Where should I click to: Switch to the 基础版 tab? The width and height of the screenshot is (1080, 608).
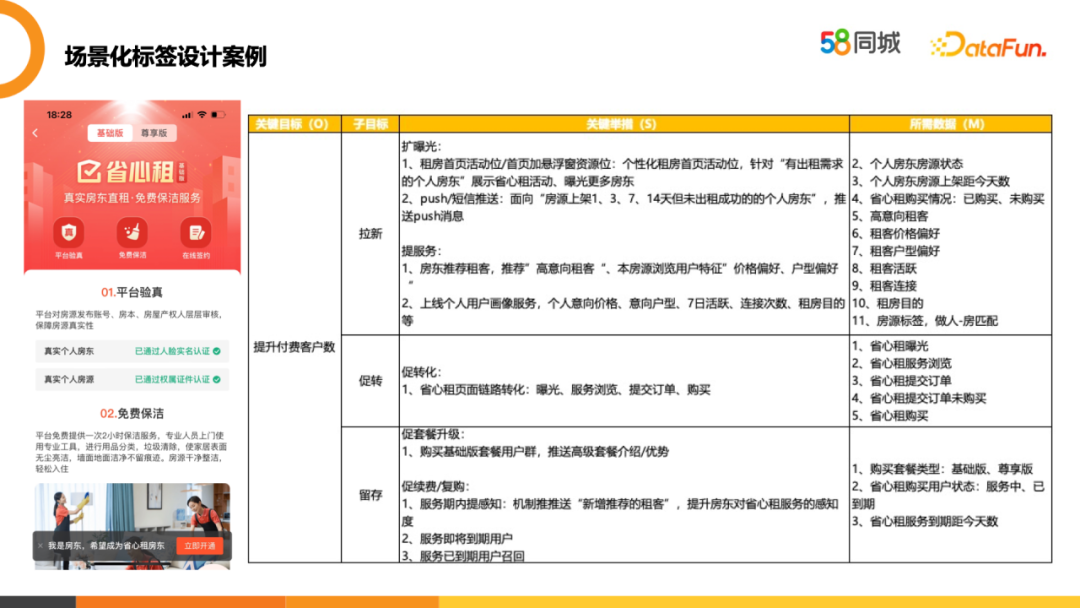pyautogui.click(x=109, y=133)
